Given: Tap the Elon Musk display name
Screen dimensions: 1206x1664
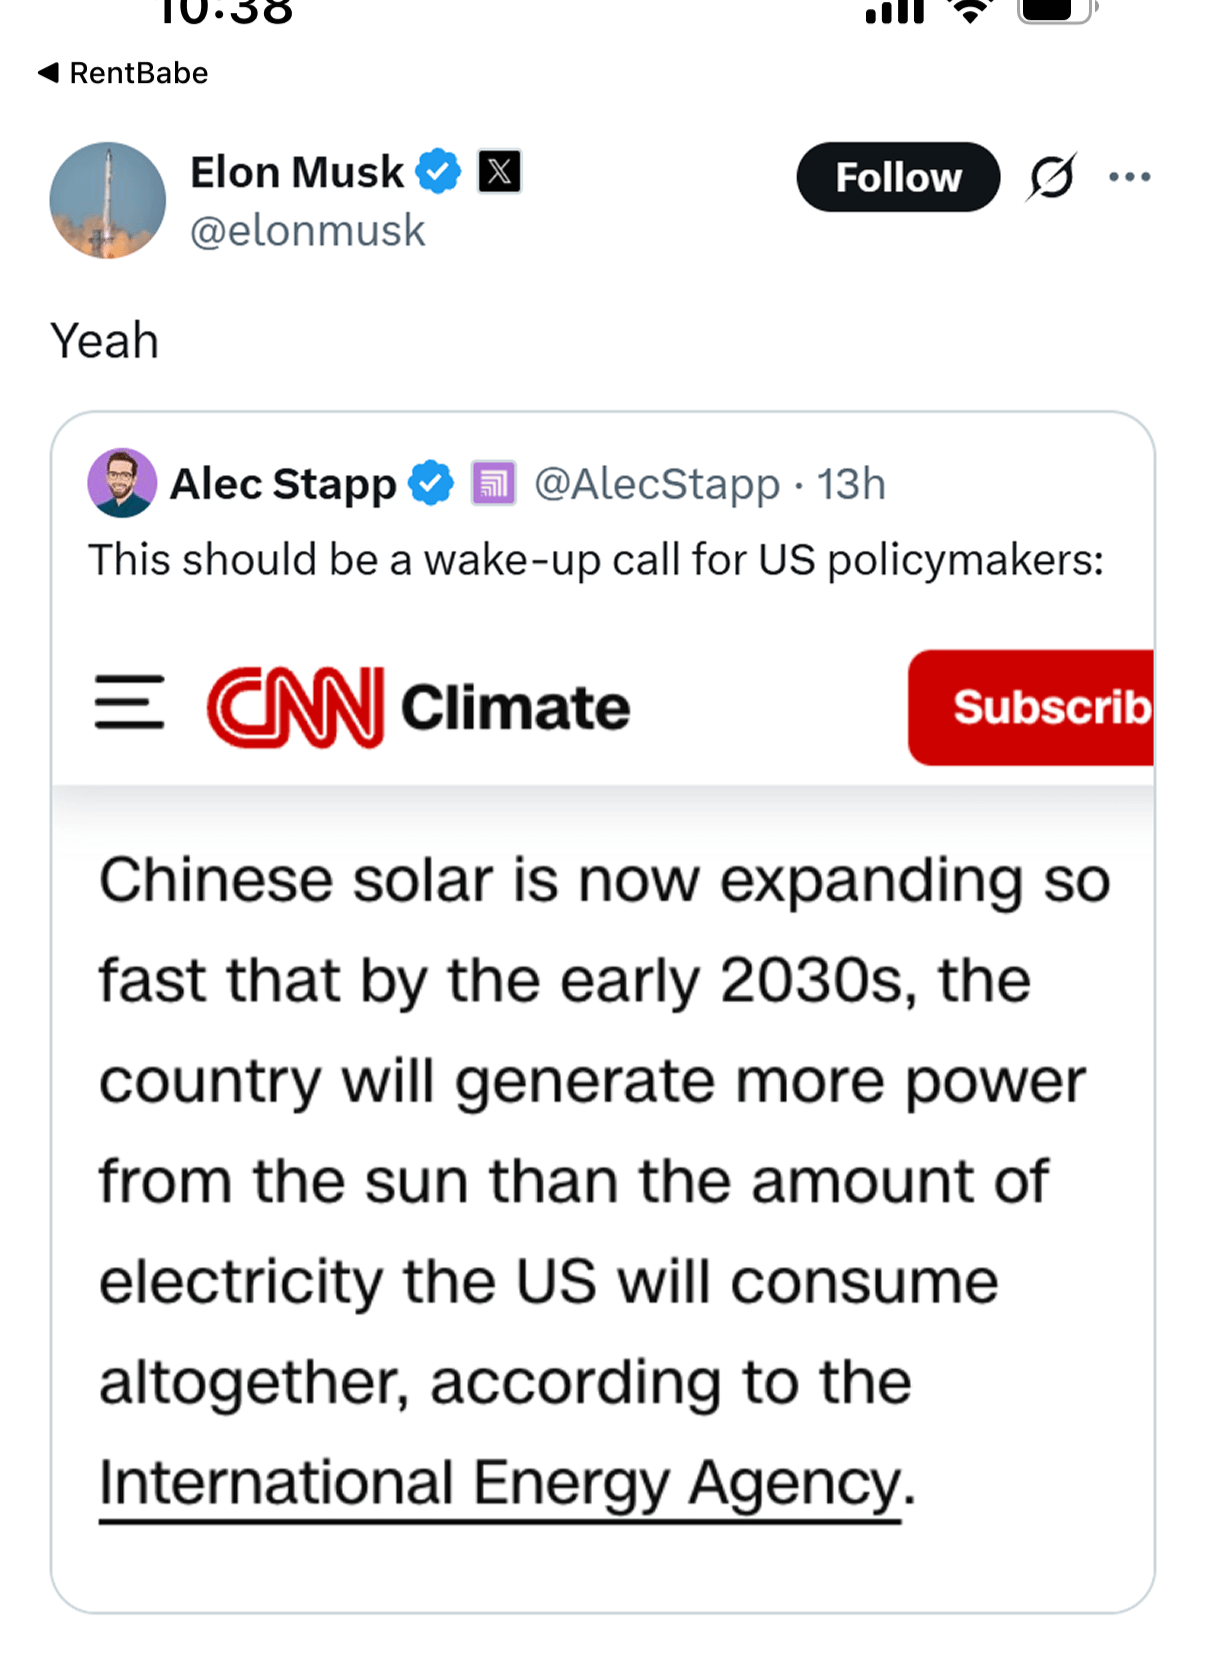Looking at the screenshot, I should 297,172.
